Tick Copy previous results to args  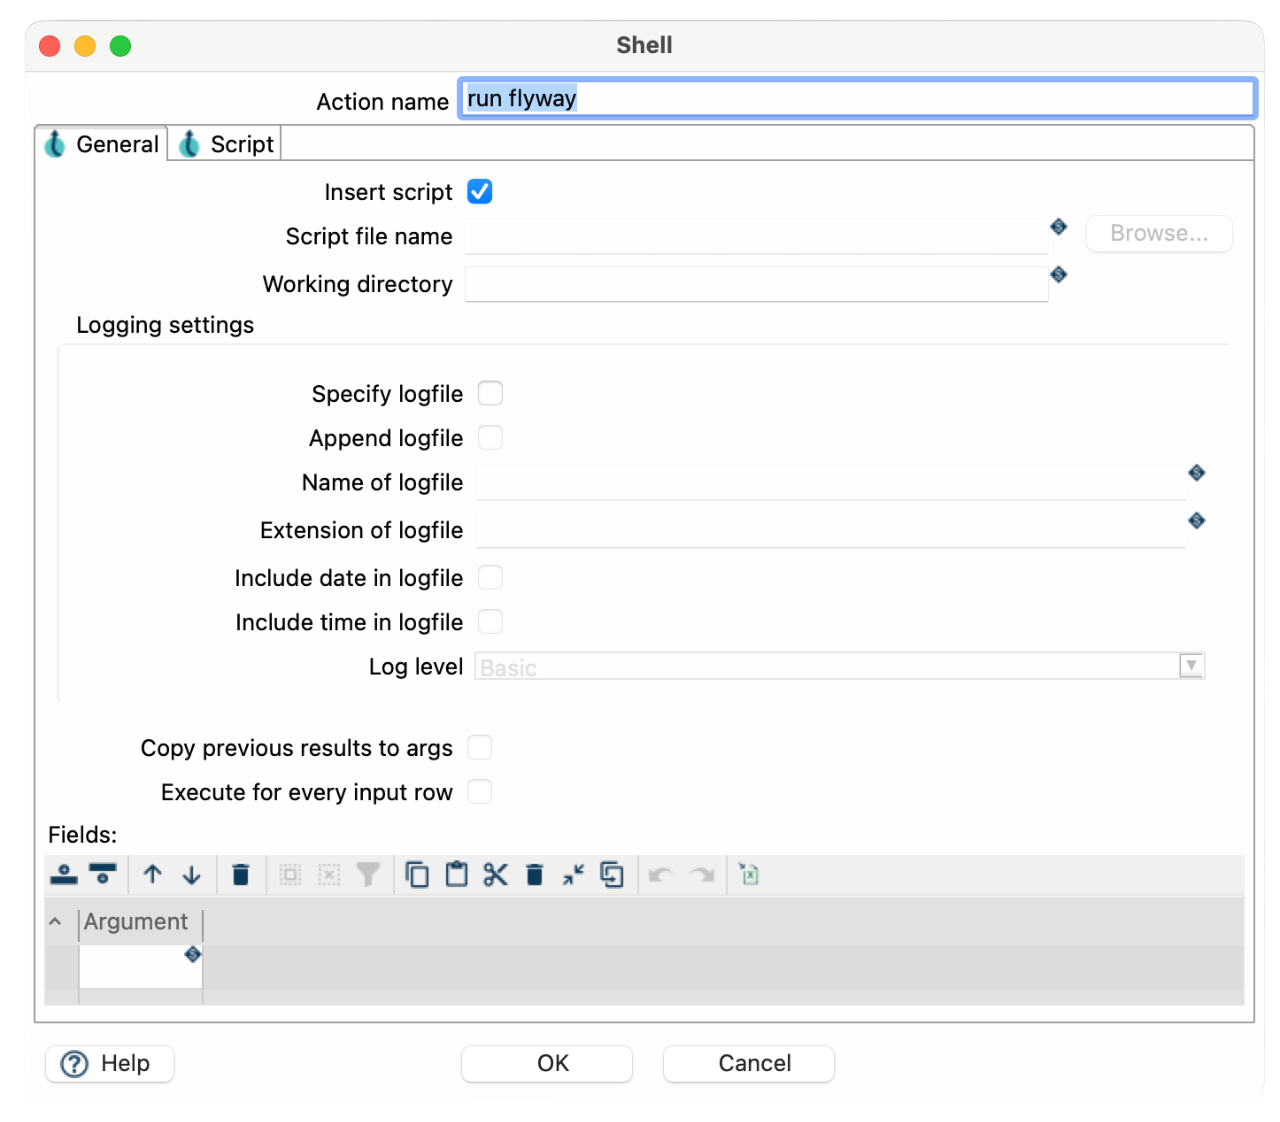point(480,748)
